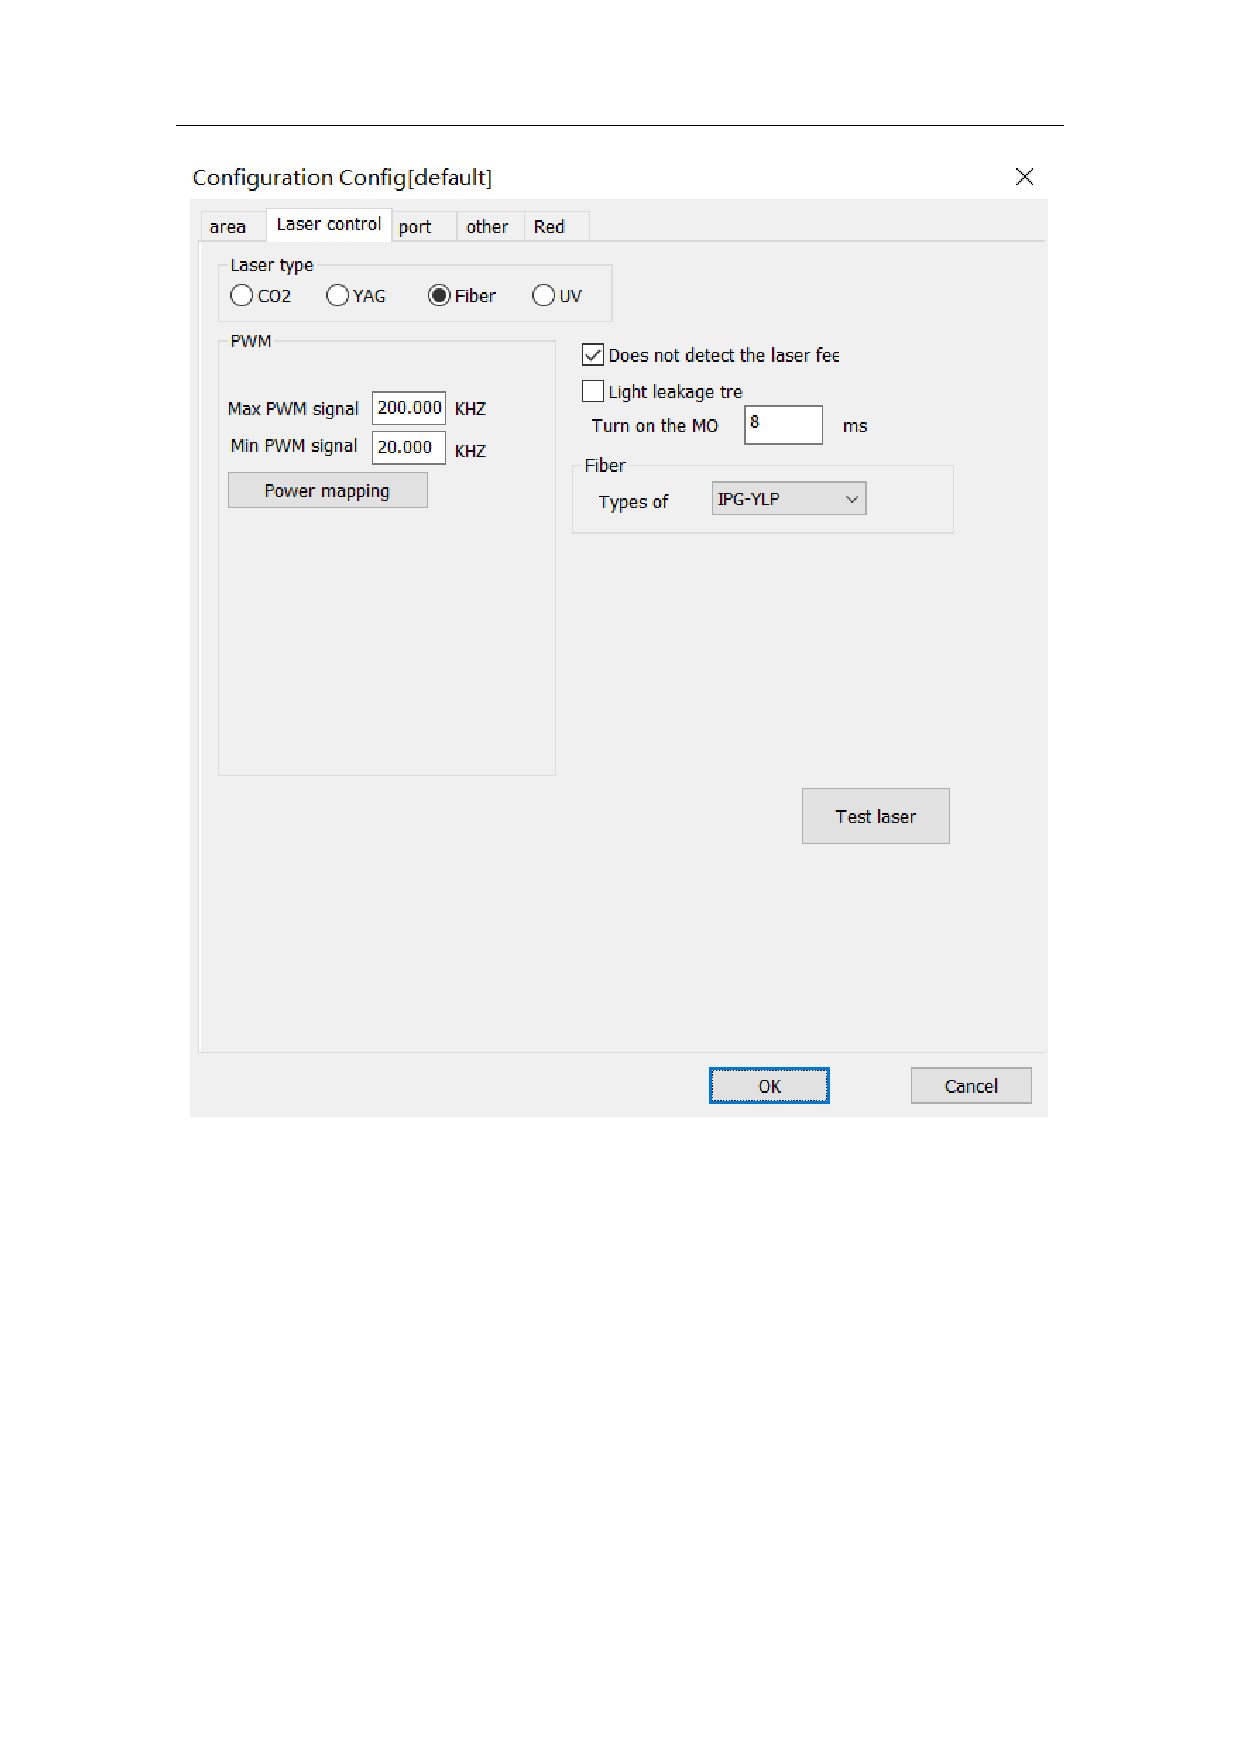Choose YAG as the laser type
Screen dimensions: 1240x1754
(x=338, y=296)
